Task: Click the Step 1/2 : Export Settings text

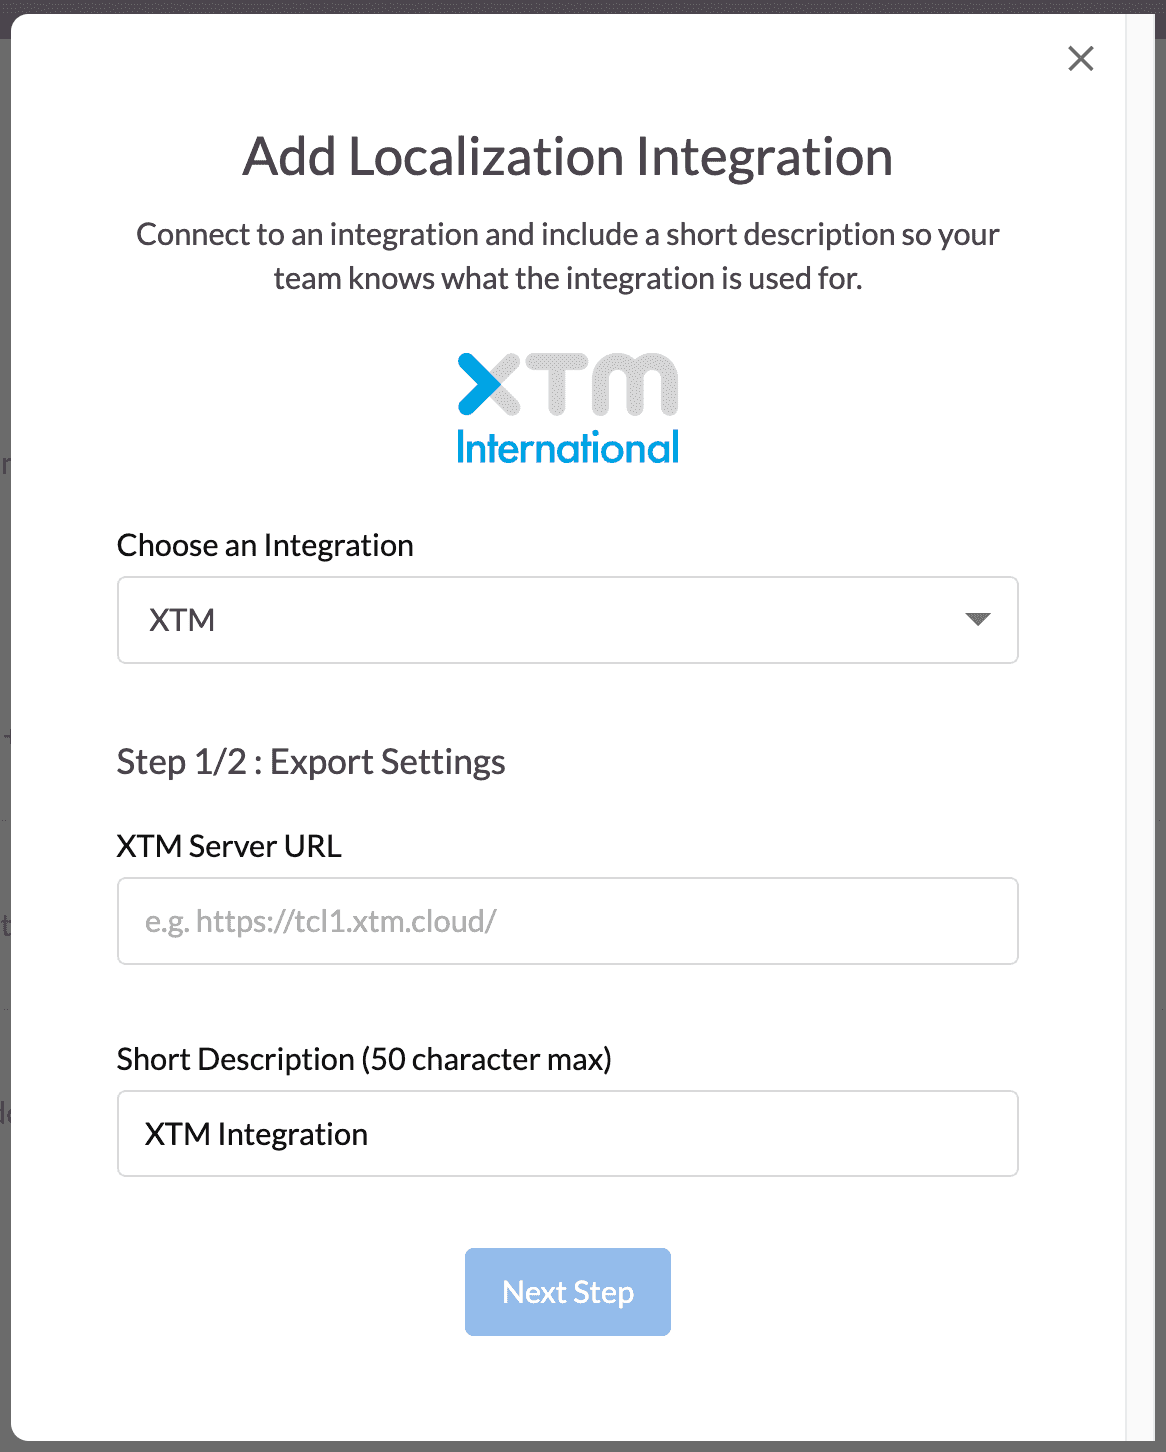Action: tap(311, 762)
